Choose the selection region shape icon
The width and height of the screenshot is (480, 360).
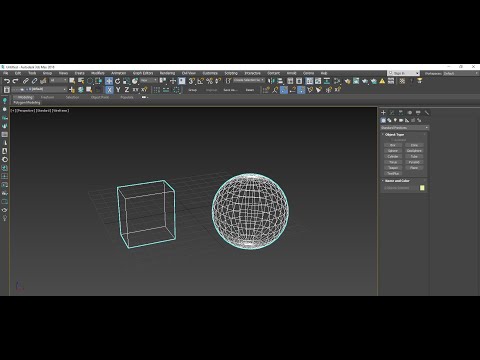coord(90,81)
